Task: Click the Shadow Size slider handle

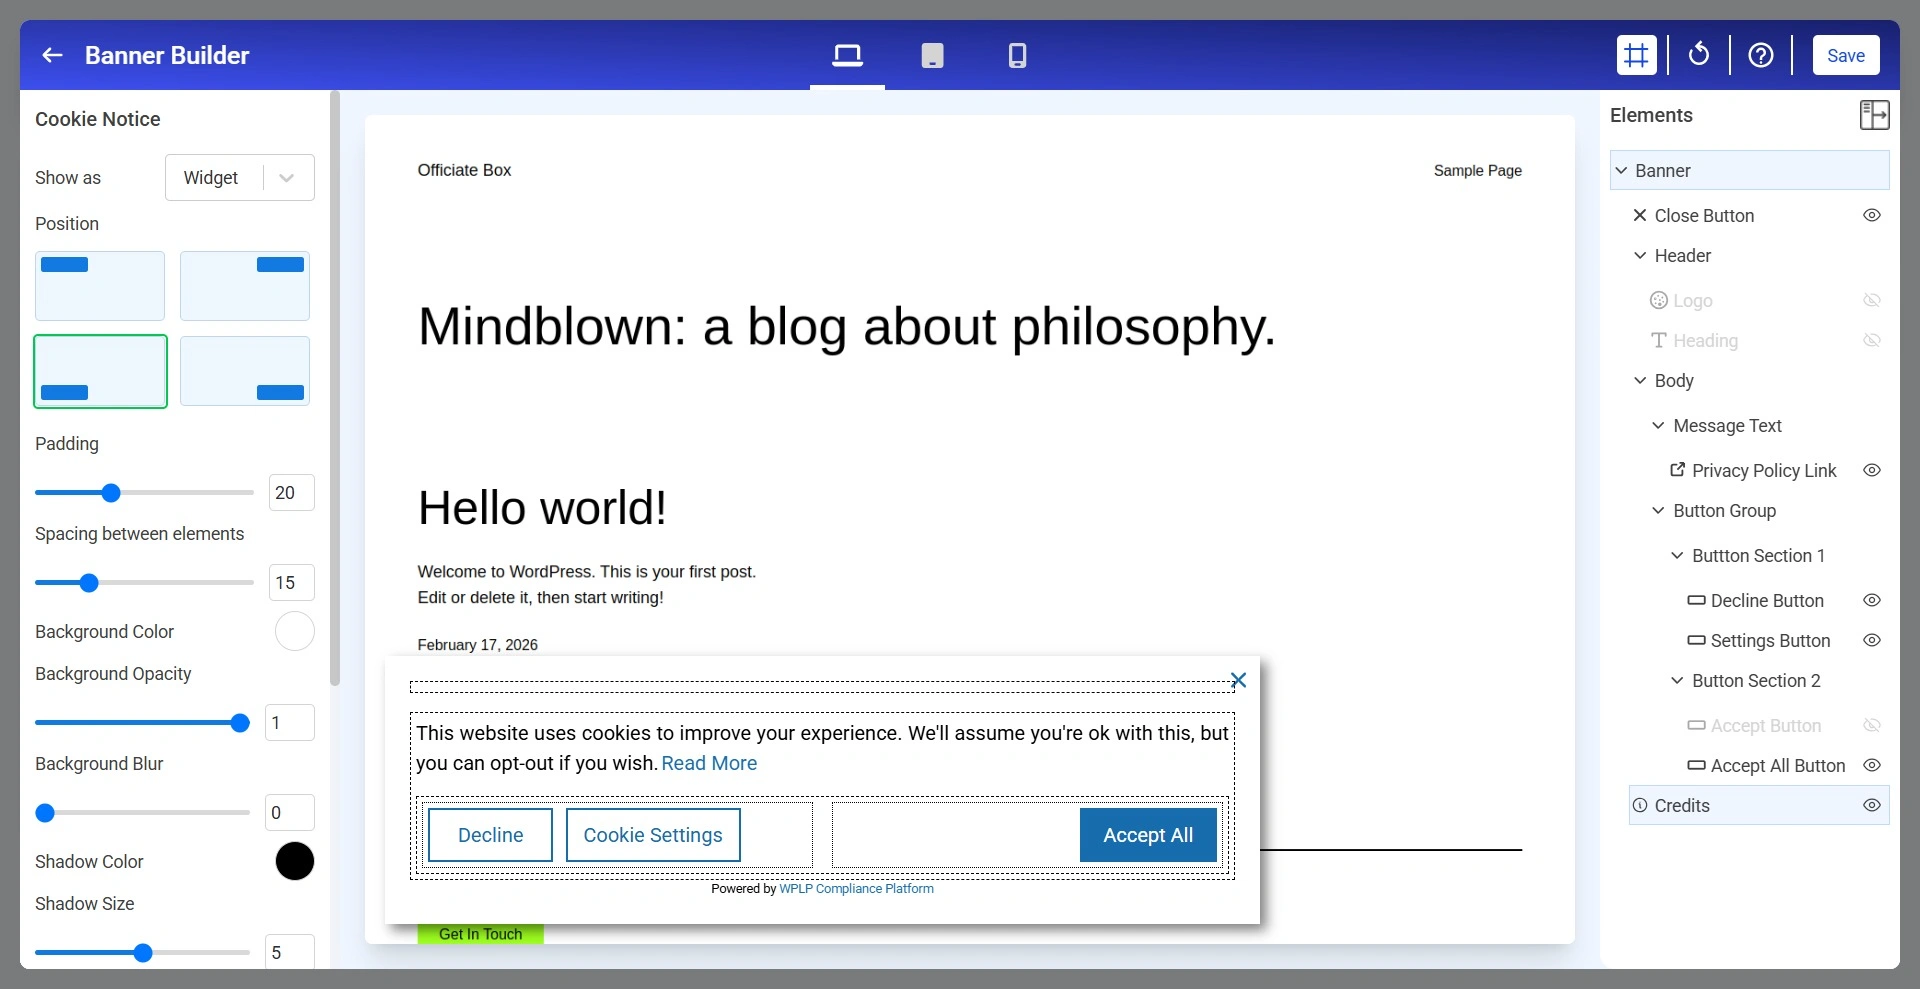Action: click(x=143, y=952)
